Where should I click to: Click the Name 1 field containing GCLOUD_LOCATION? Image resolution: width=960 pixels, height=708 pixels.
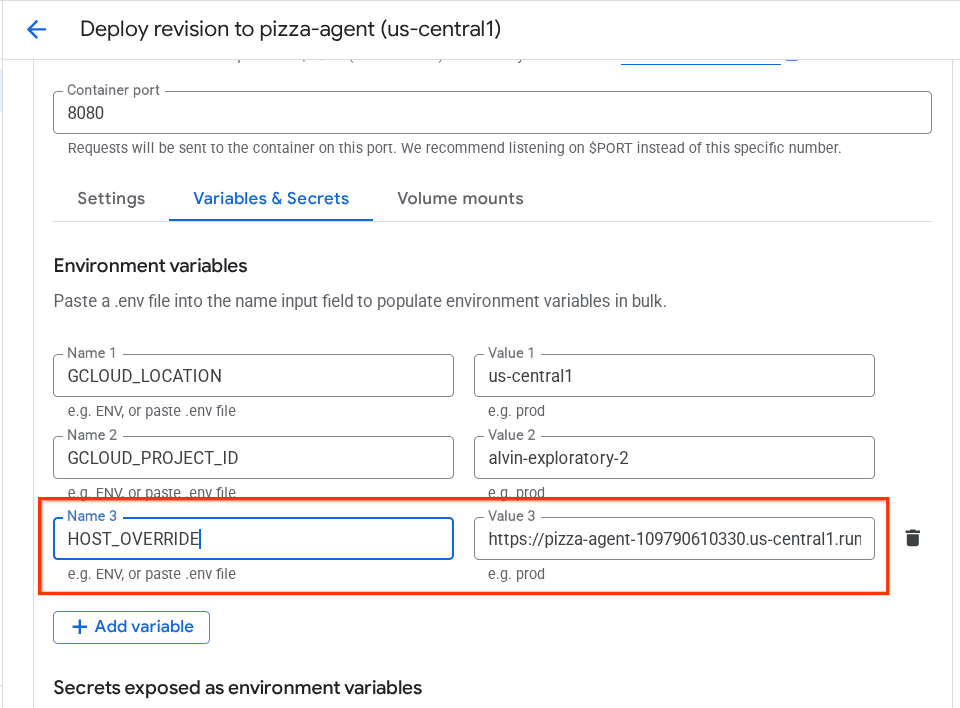tap(253, 376)
